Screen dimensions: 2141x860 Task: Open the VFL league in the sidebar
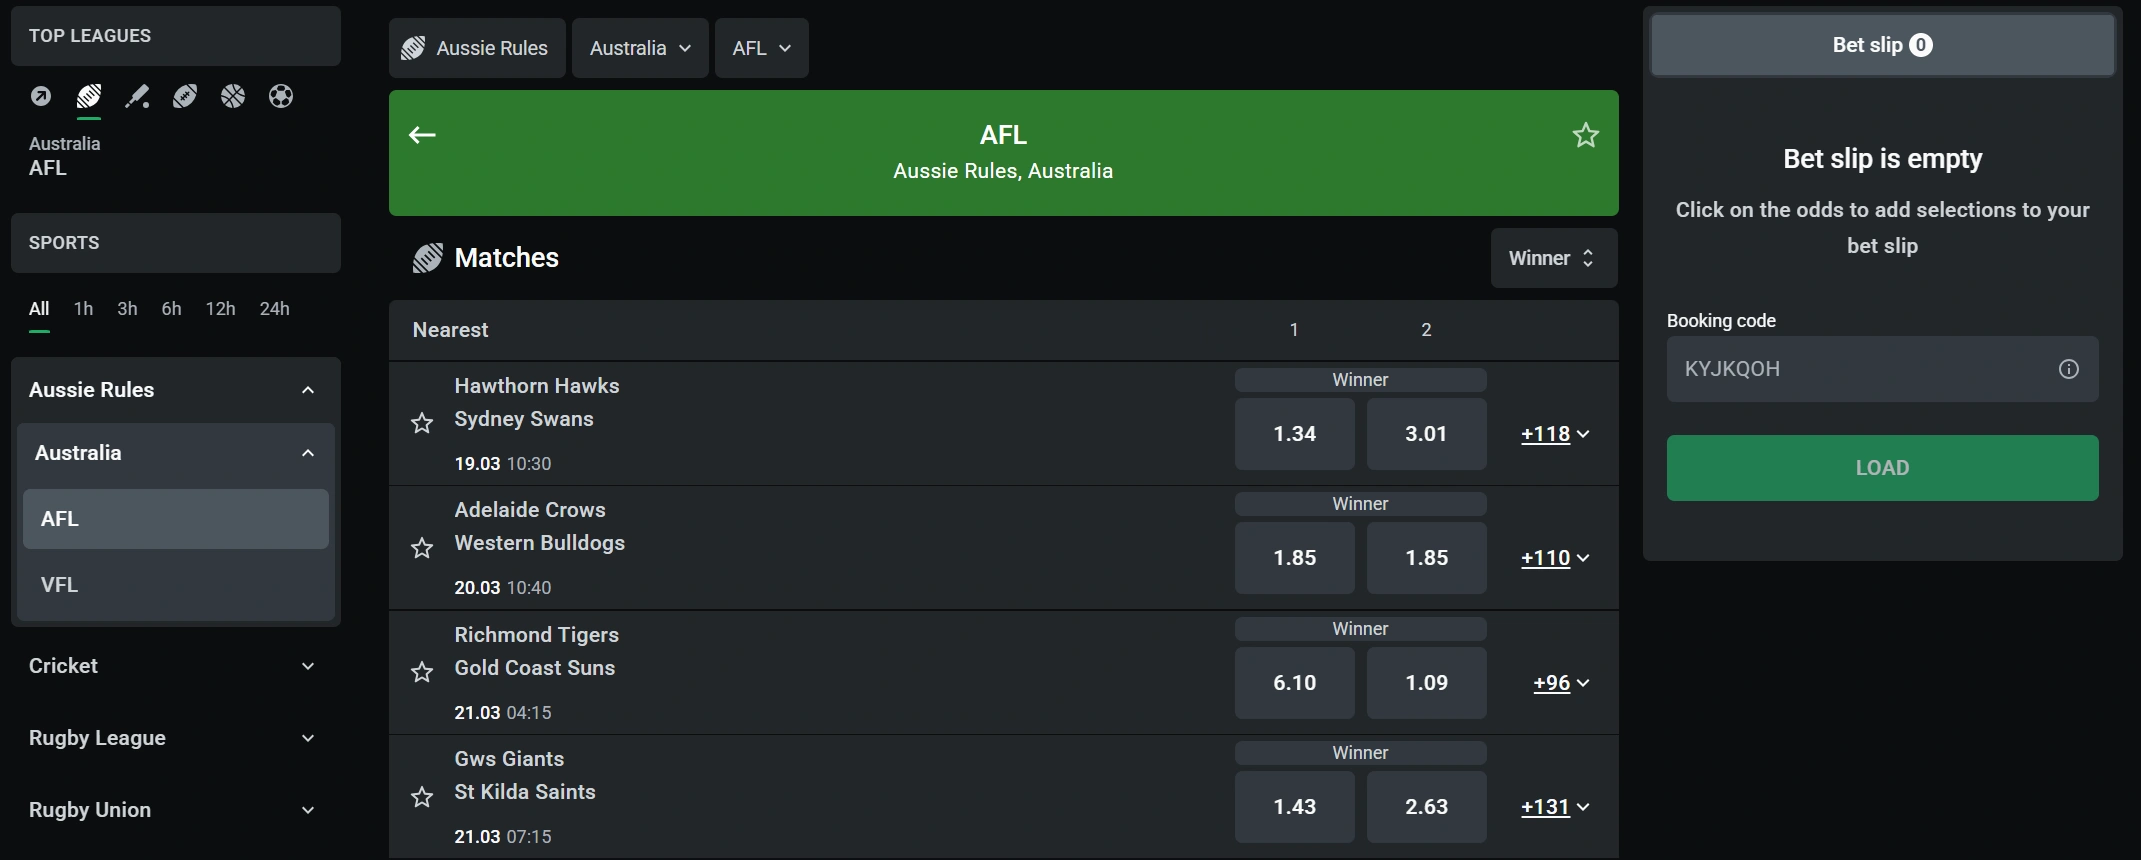click(x=60, y=584)
